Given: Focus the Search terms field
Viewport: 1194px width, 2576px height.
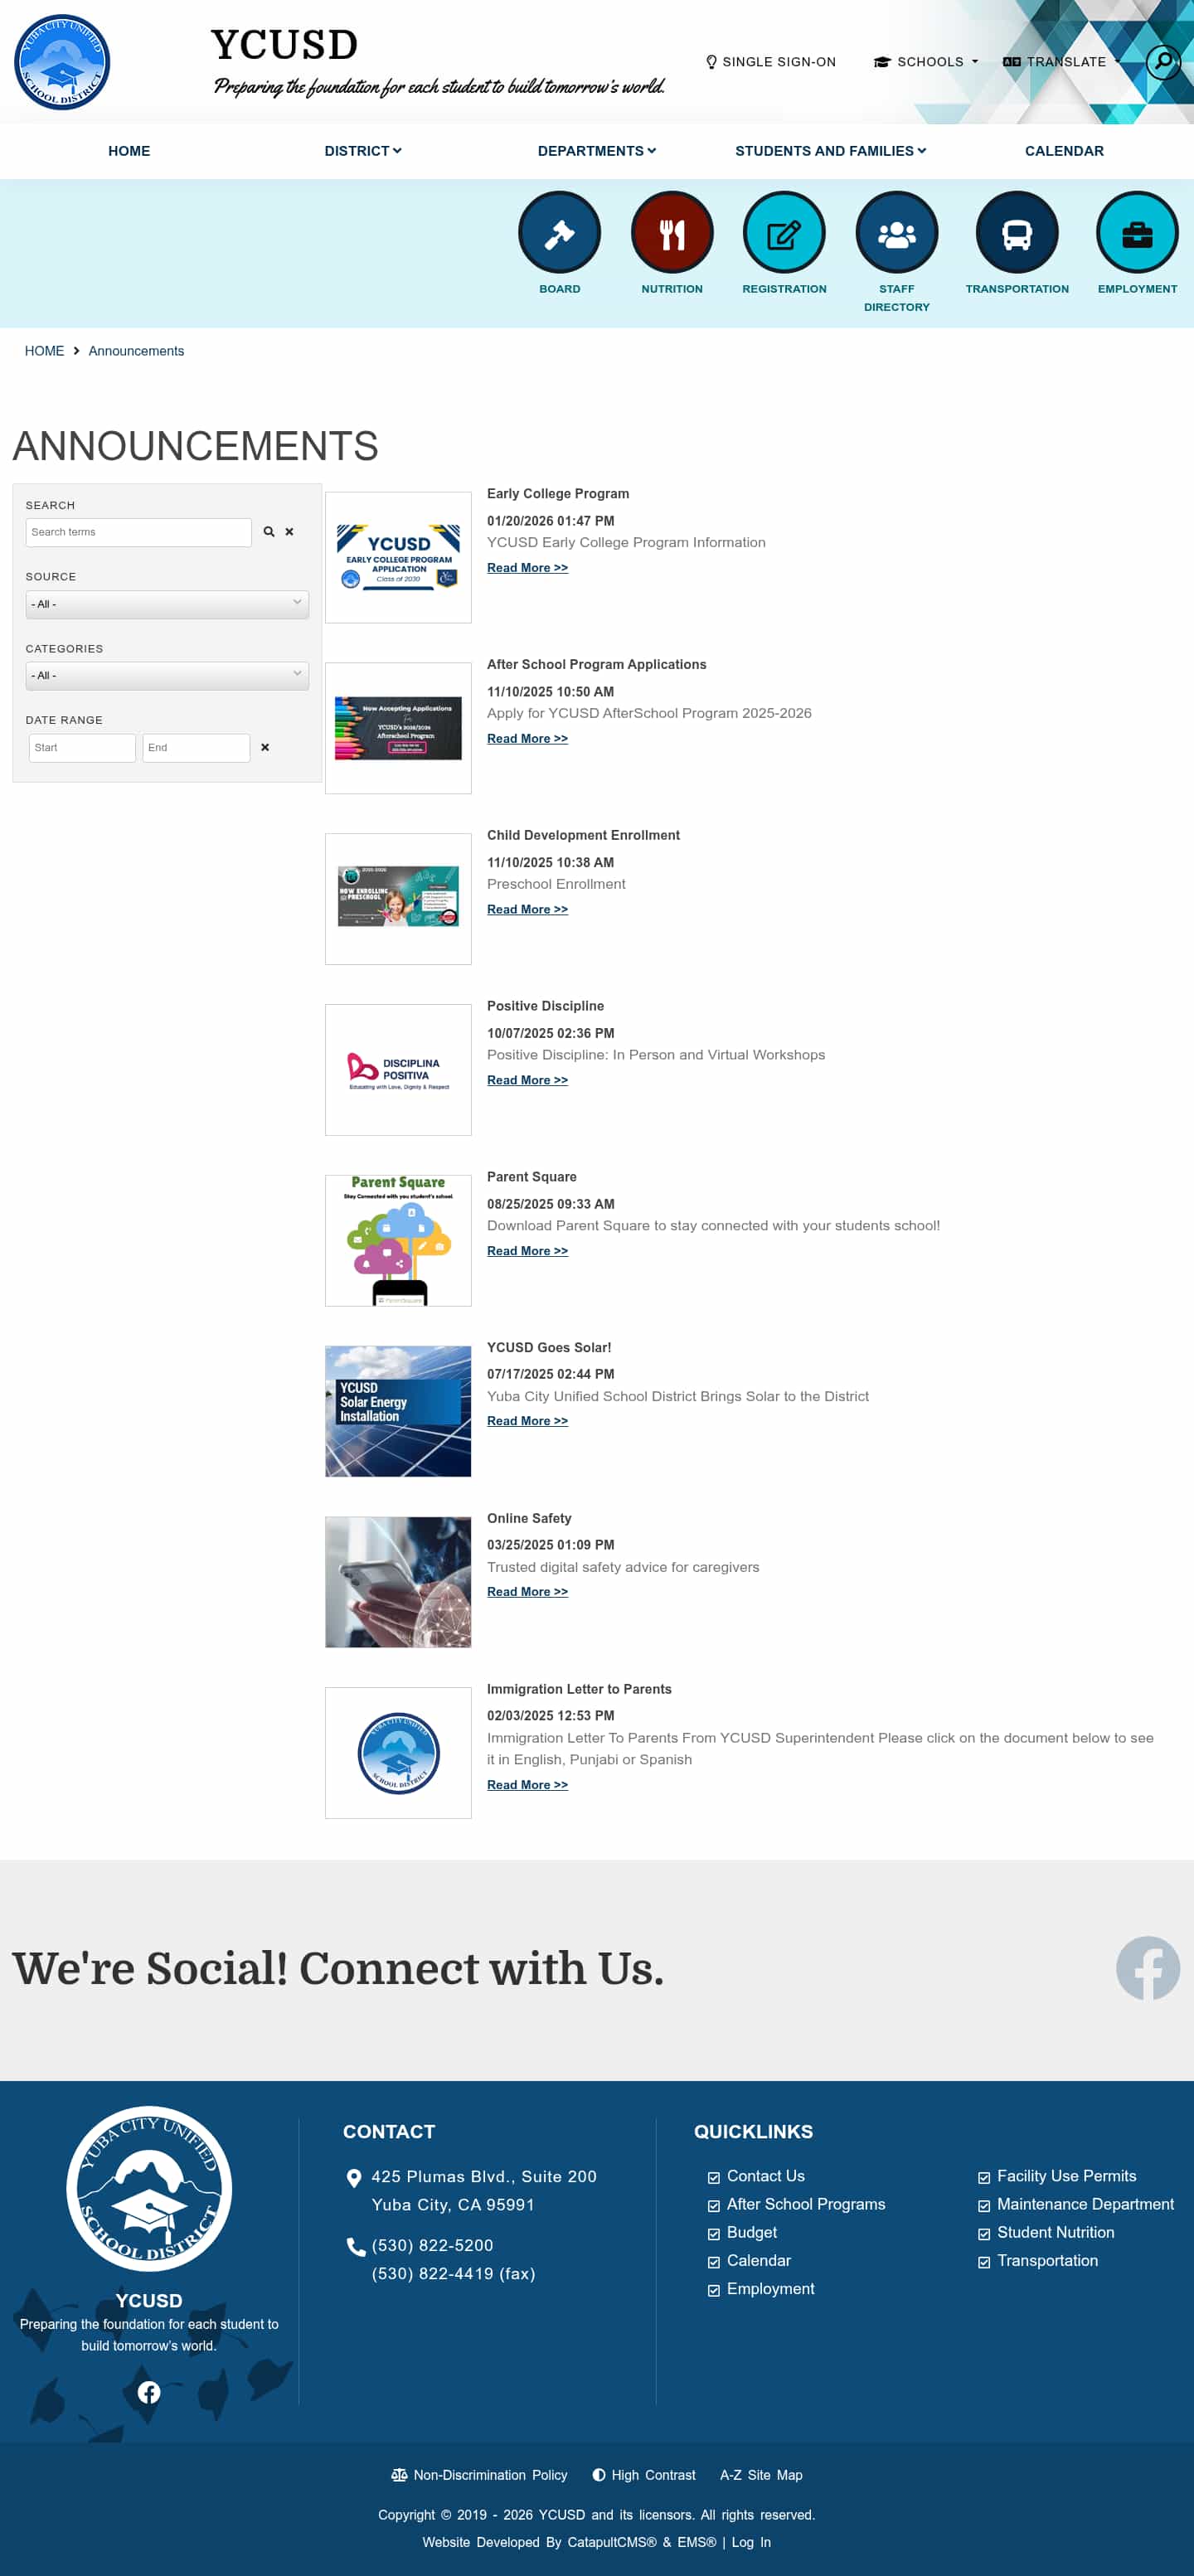Looking at the screenshot, I should pos(139,532).
